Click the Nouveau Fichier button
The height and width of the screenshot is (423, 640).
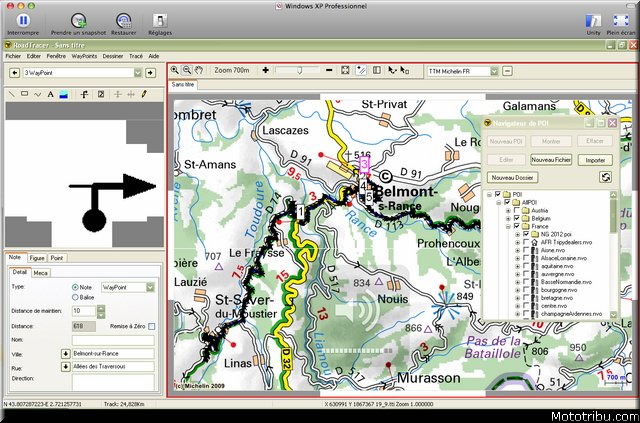551,160
